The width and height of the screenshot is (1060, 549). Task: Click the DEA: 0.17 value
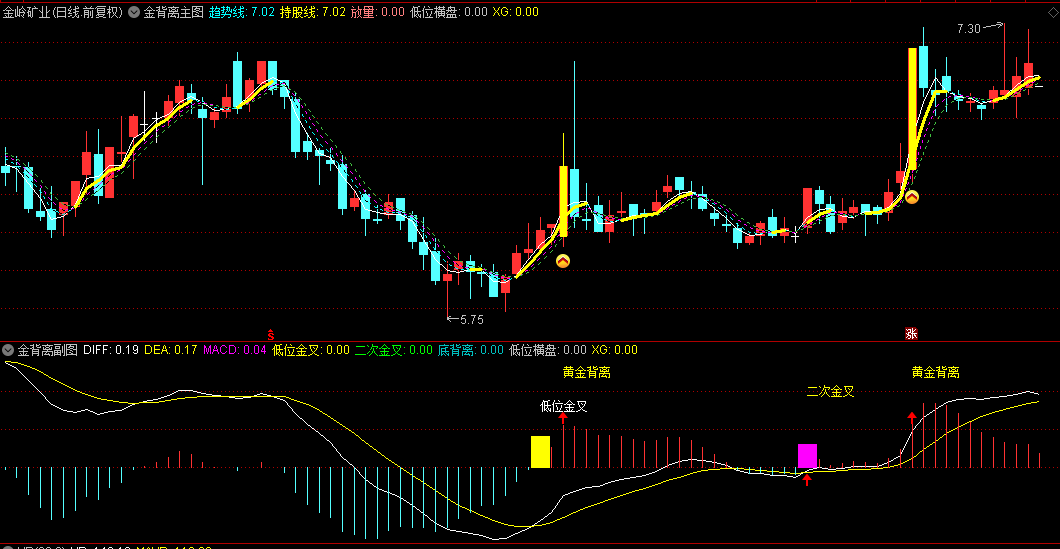pos(171,350)
